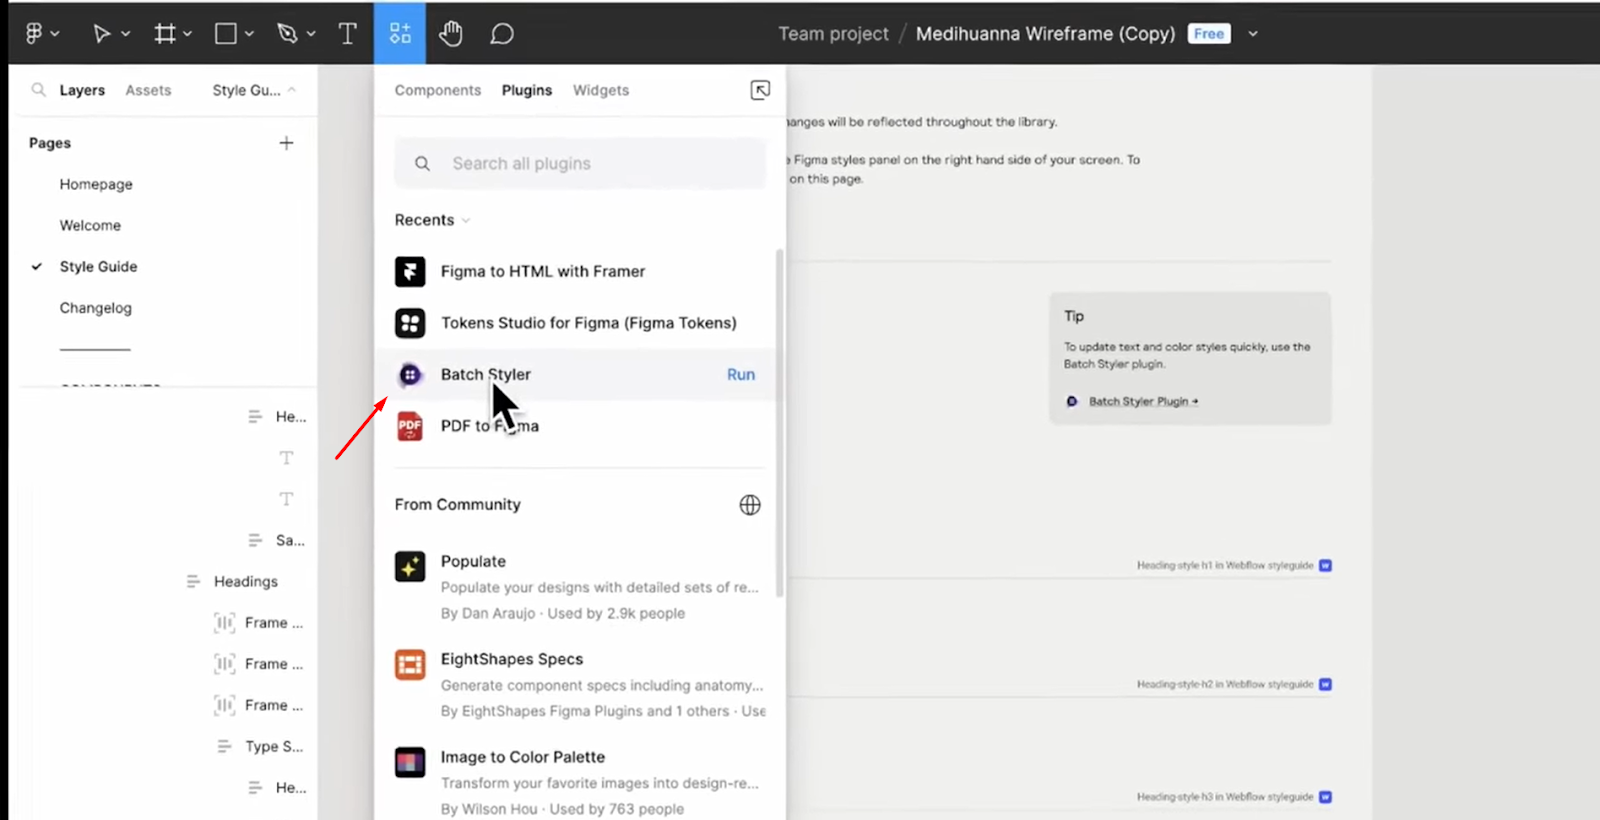Click the Image to Color Palette icon
This screenshot has width=1600, height=820.
click(x=410, y=762)
